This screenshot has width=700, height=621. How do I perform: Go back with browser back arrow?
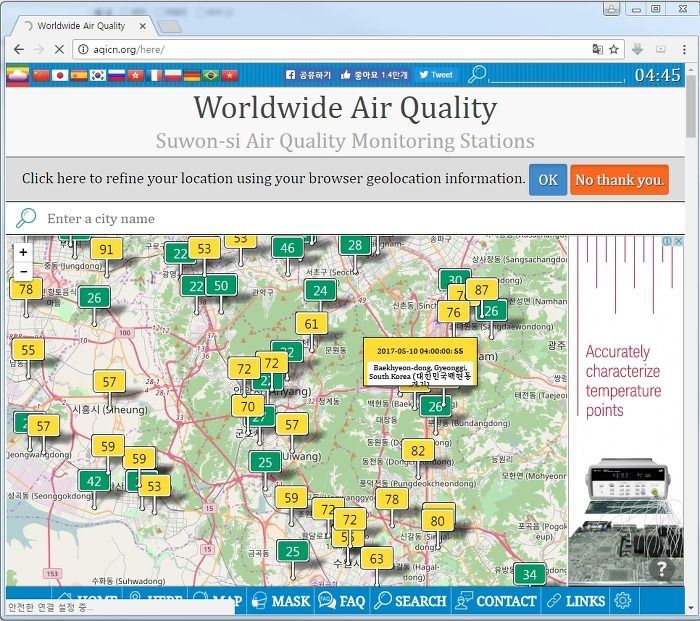click(x=19, y=49)
